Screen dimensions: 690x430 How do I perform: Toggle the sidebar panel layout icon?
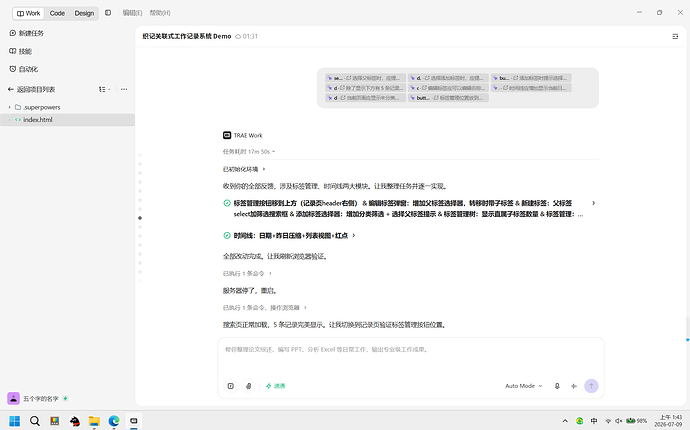point(108,13)
